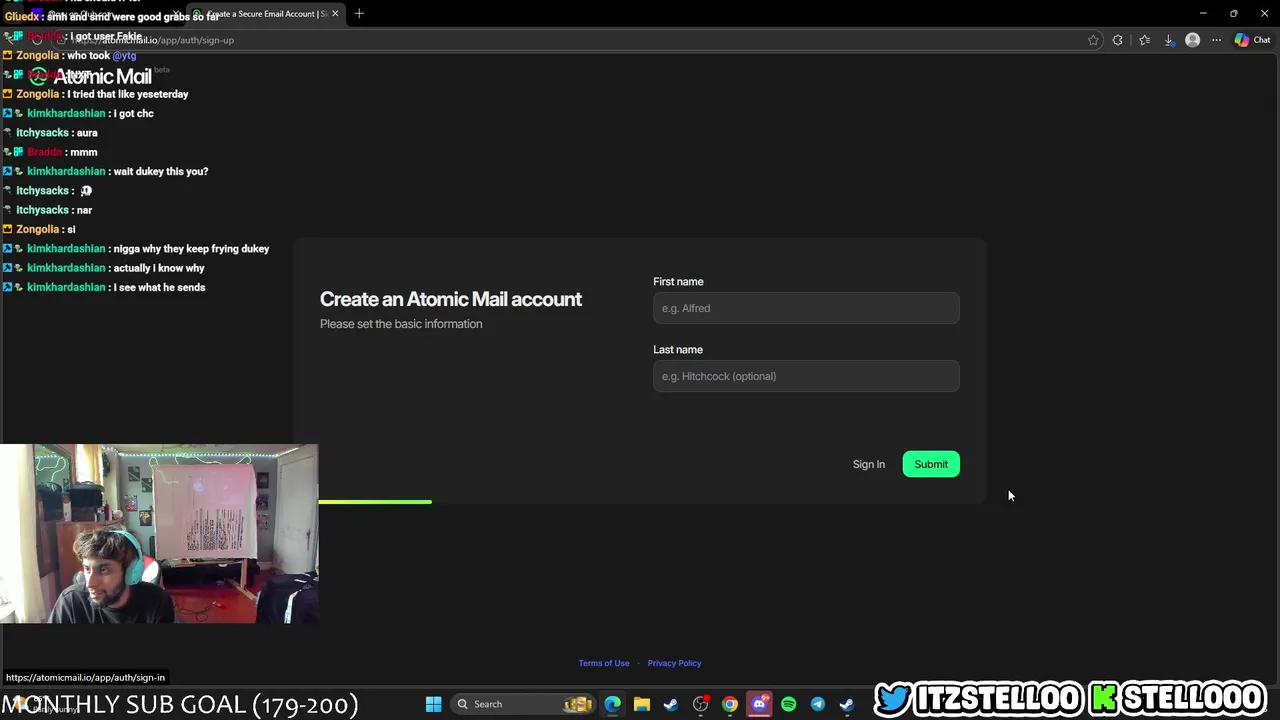The image size is (1280, 720).
Task: Minimize the browser window
Action: [1203, 13]
